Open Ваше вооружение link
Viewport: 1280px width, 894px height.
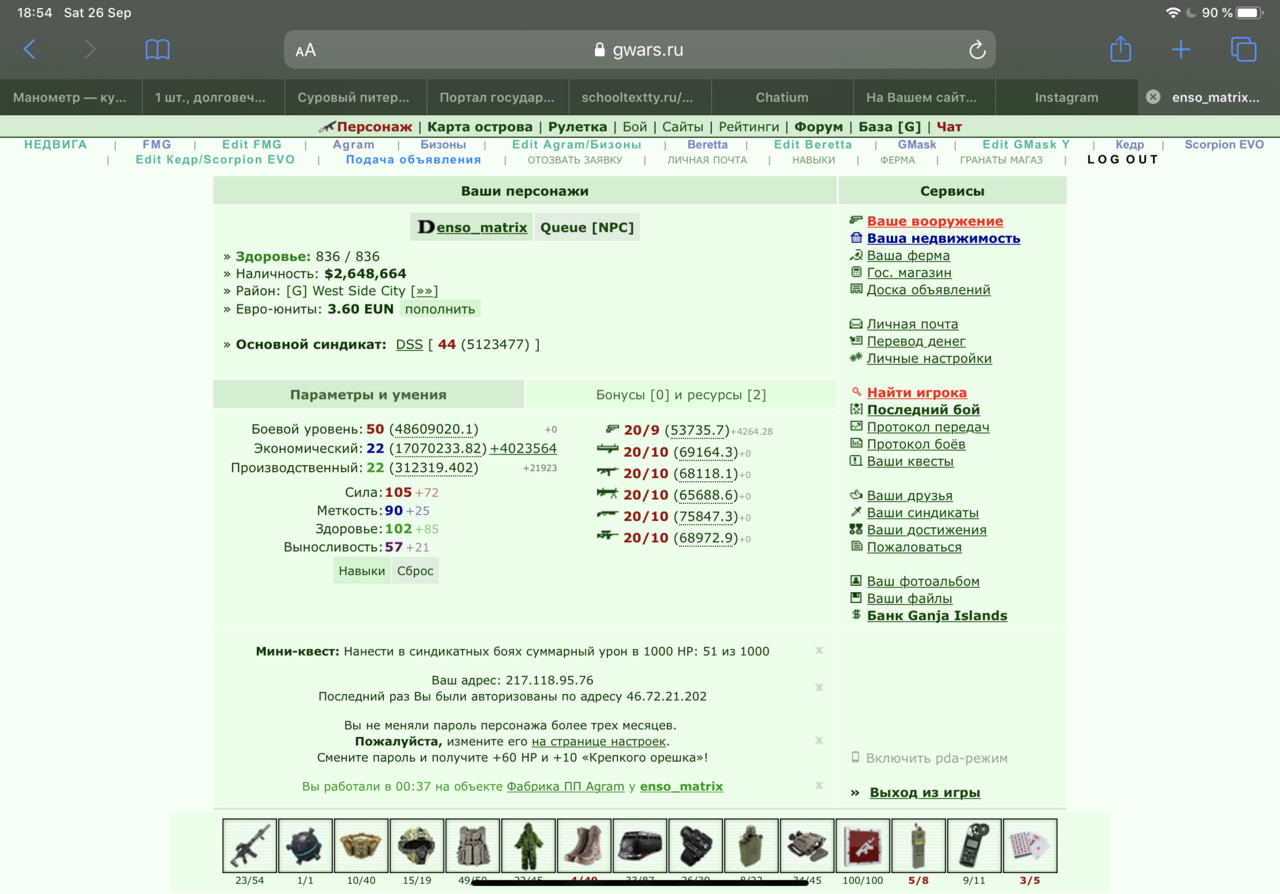tap(935, 221)
